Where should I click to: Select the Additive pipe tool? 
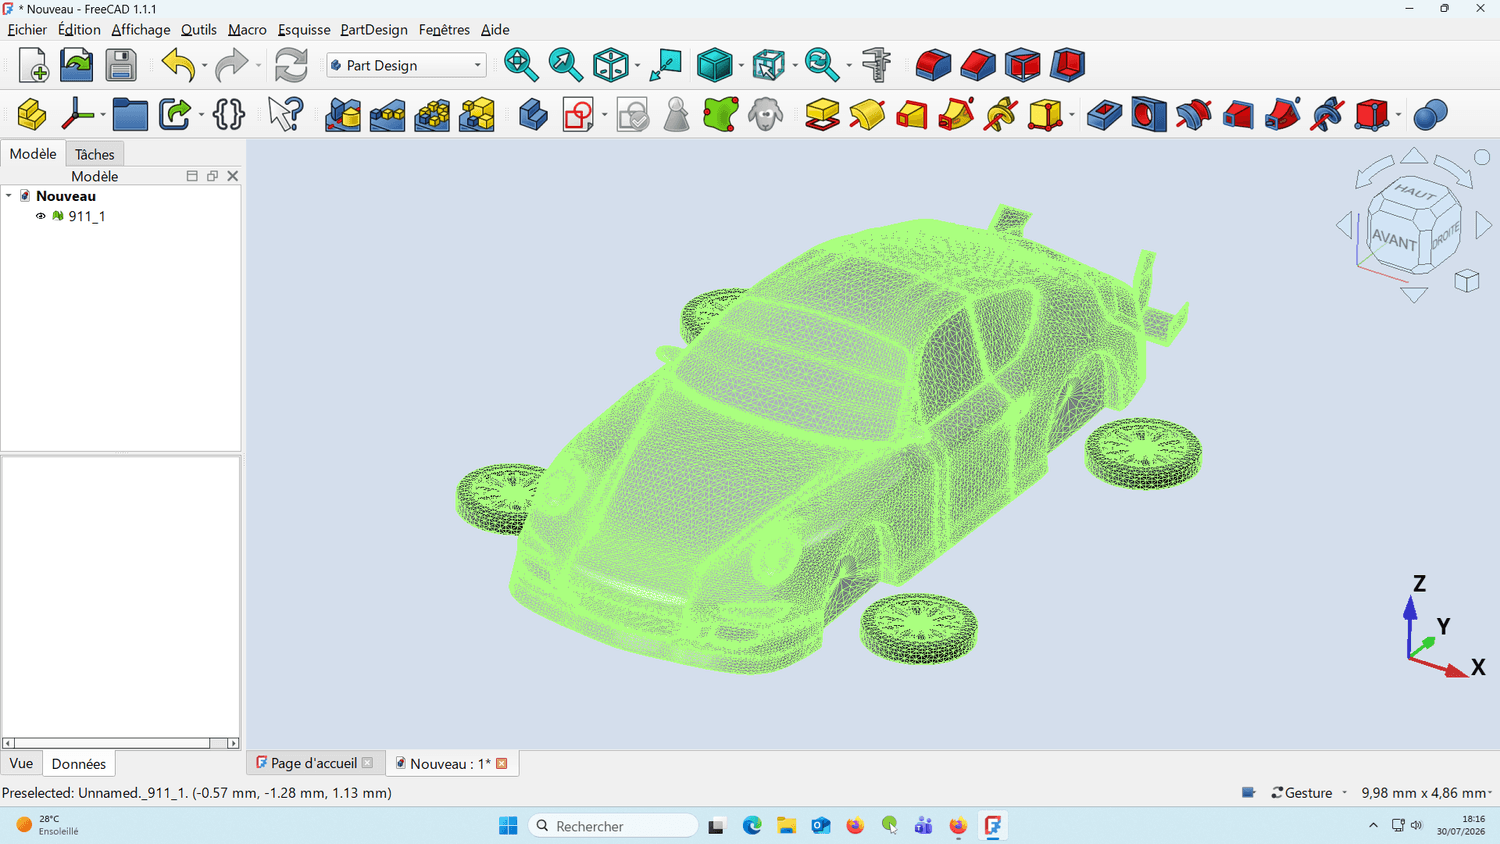(956, 115)
